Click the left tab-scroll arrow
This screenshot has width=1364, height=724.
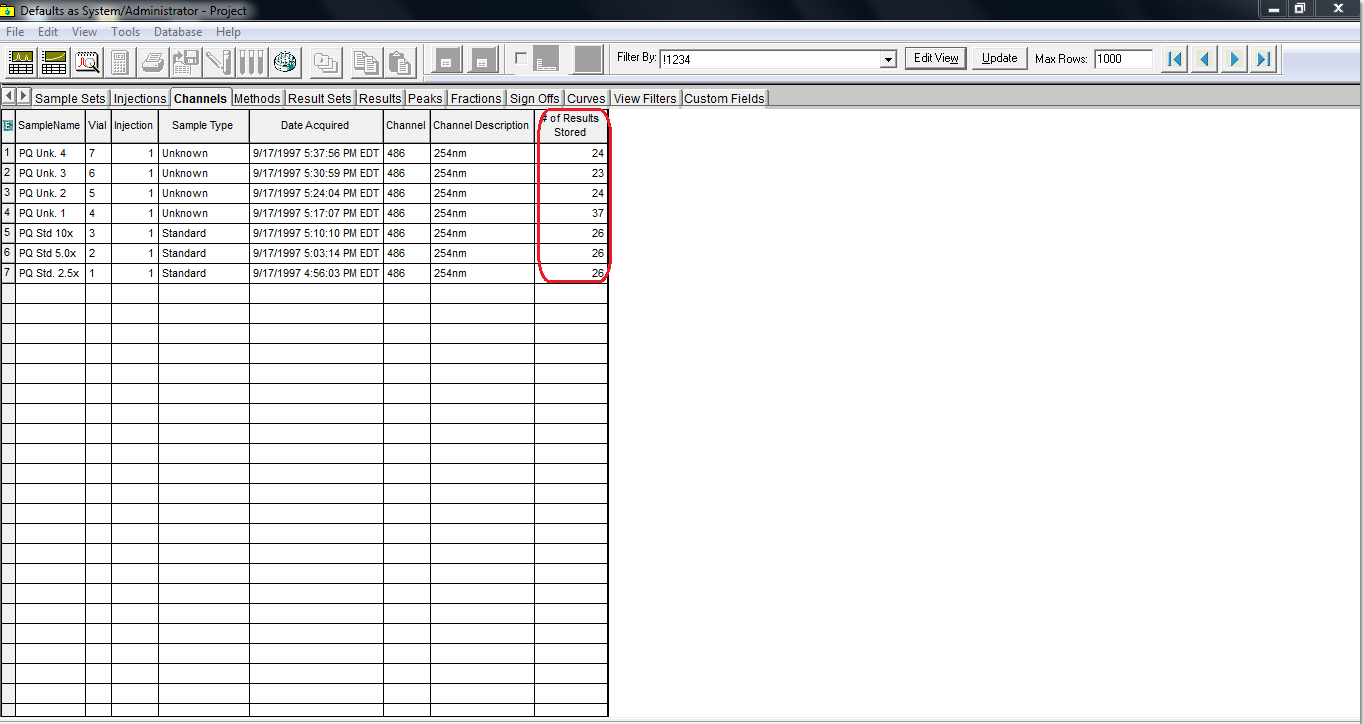8,97
